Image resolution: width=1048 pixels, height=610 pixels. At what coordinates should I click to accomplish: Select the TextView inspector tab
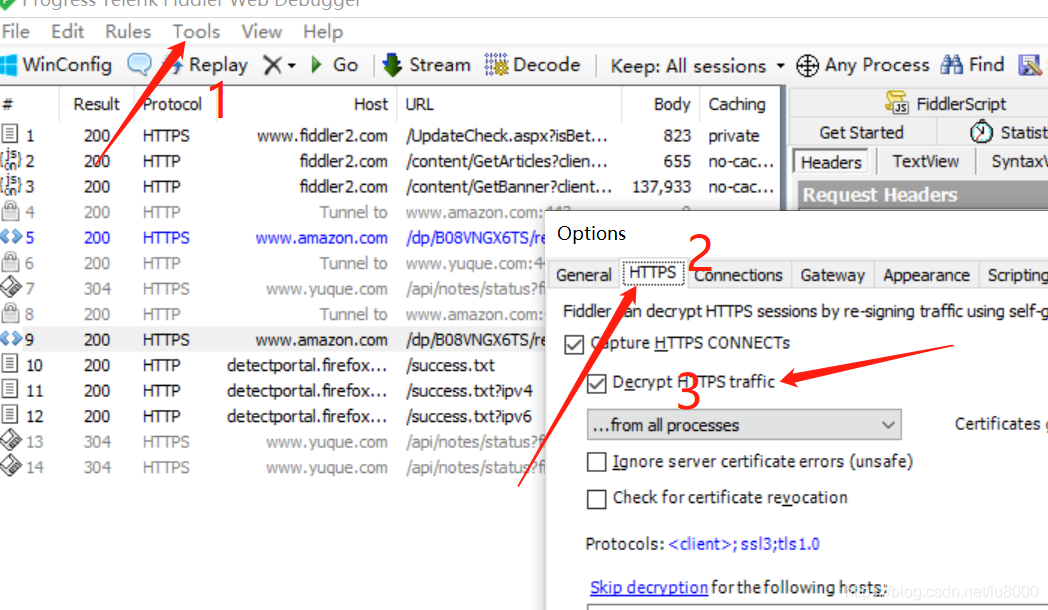coord(926,161)
